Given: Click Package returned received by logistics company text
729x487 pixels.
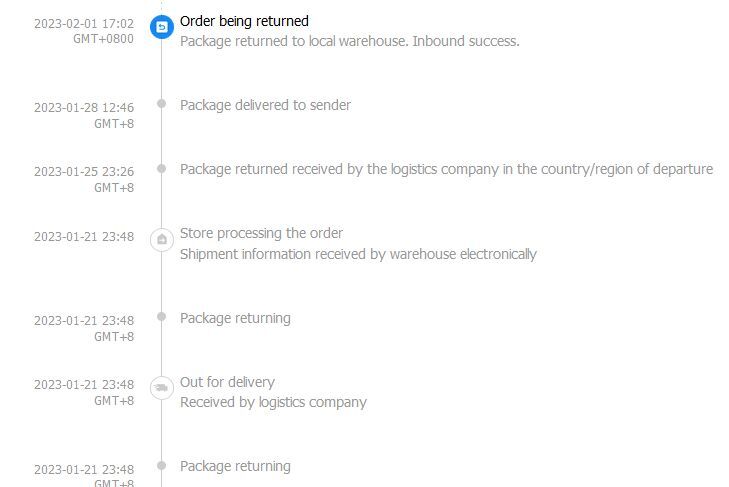Looking at the screenshot, I should 446,169.
